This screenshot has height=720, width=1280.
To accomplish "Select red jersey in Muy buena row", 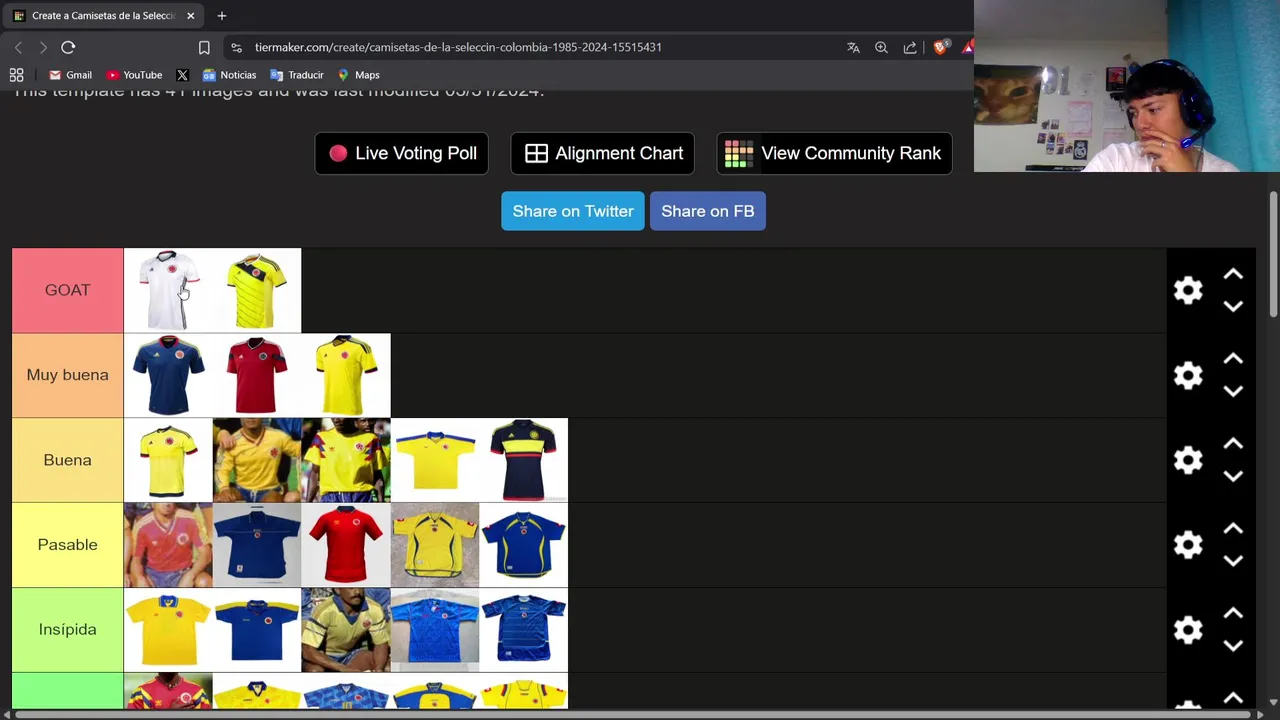I will point(257,375).
